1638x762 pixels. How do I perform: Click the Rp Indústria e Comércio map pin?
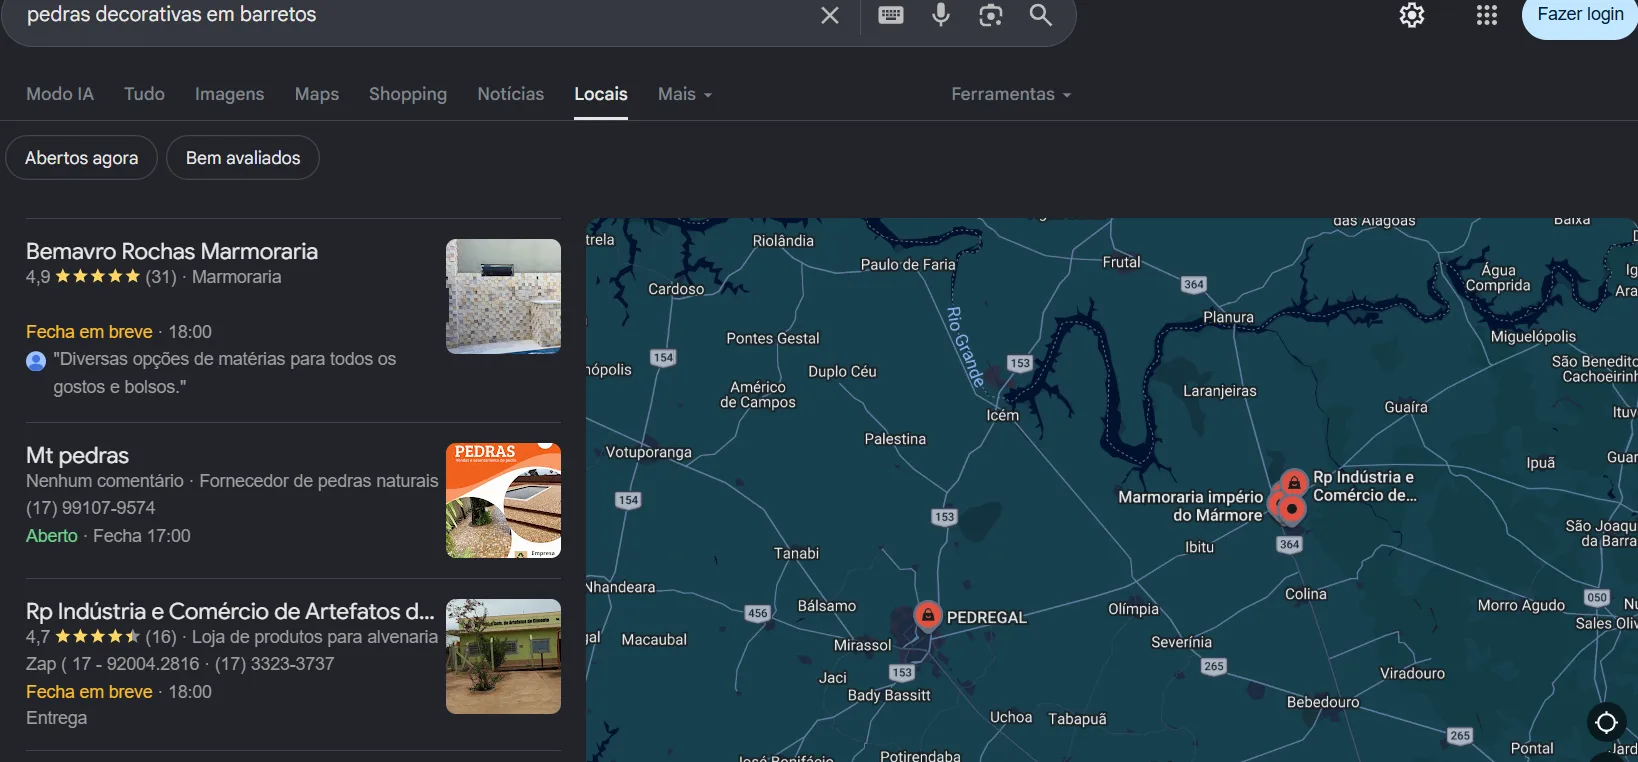click(x=1294, y=482)
